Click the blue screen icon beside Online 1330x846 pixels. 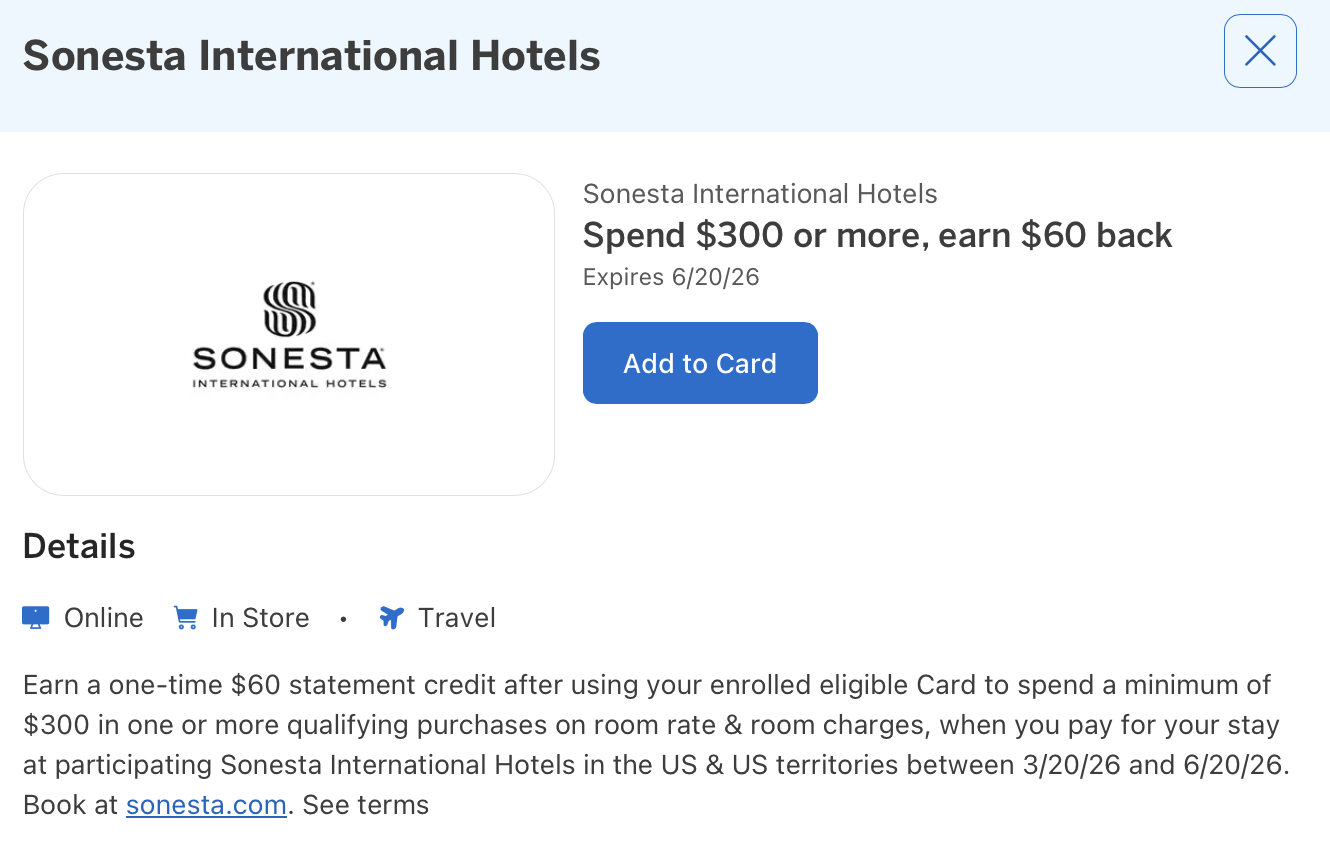click(x=34, y=617)
